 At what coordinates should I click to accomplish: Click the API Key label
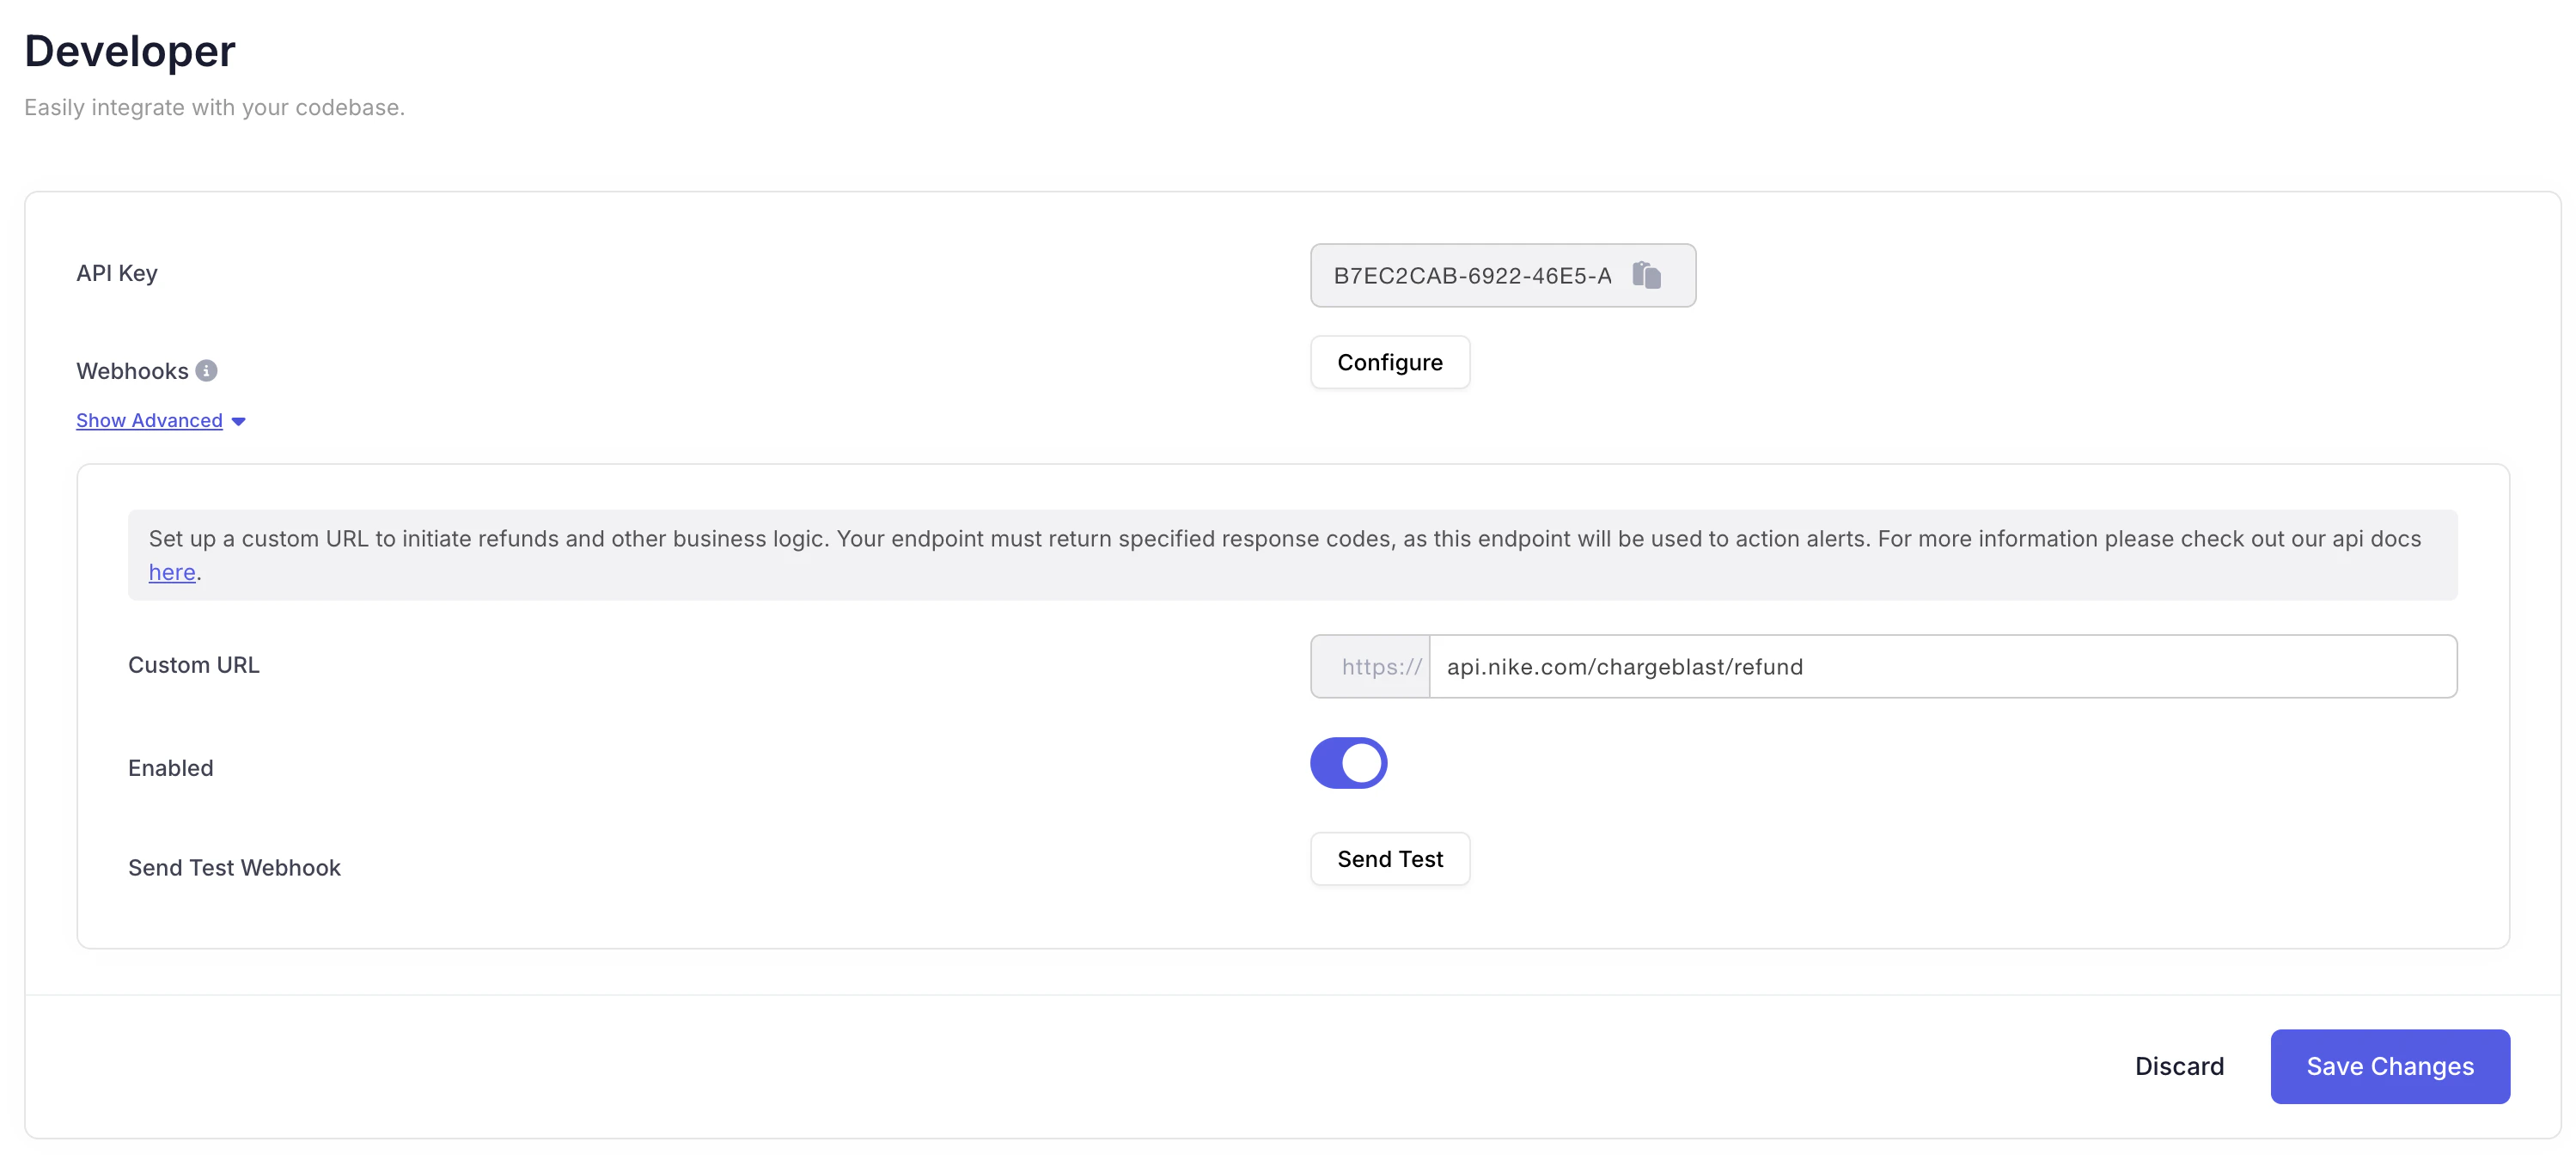tap(117, 274)
